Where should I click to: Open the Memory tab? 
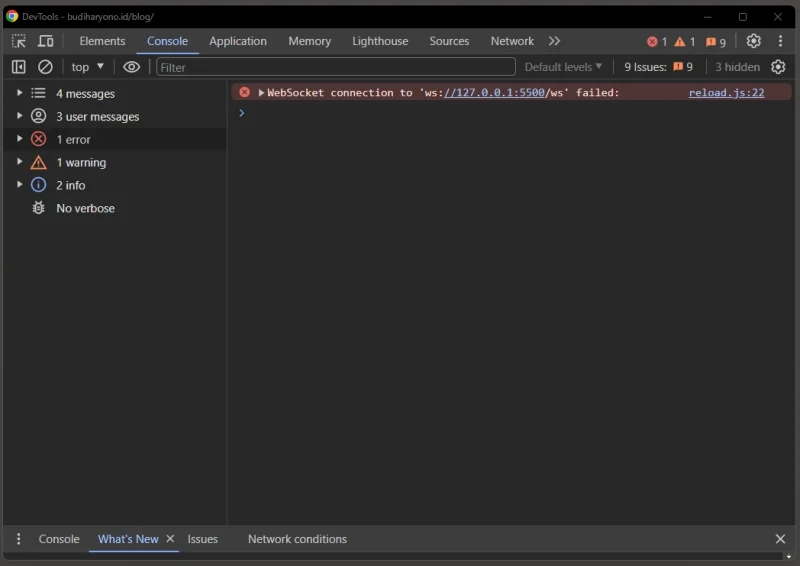(x=310, y=41)
